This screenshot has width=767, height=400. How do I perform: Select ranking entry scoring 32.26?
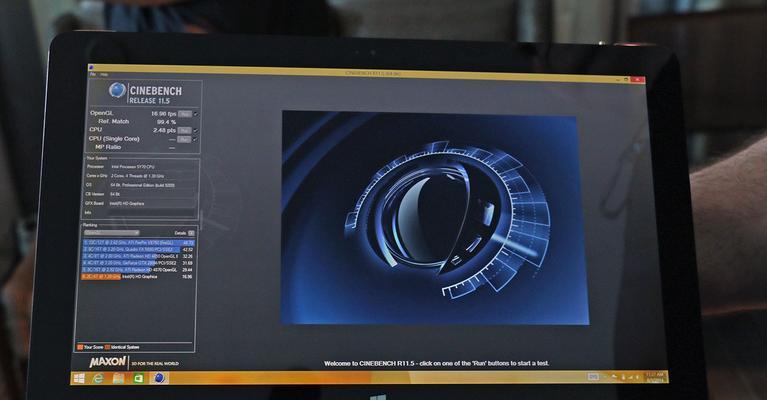tap(138, 256)
